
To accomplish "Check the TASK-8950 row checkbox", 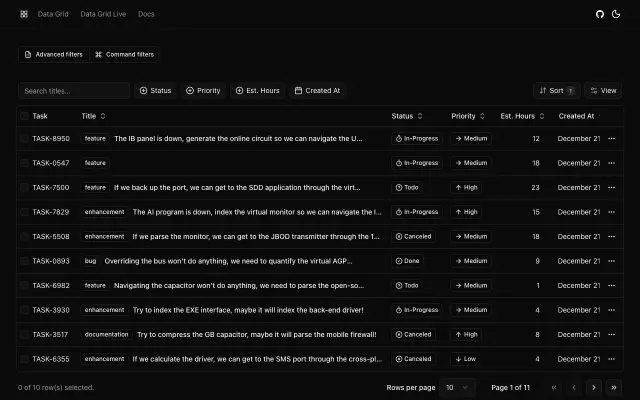I will pos(24,139).
